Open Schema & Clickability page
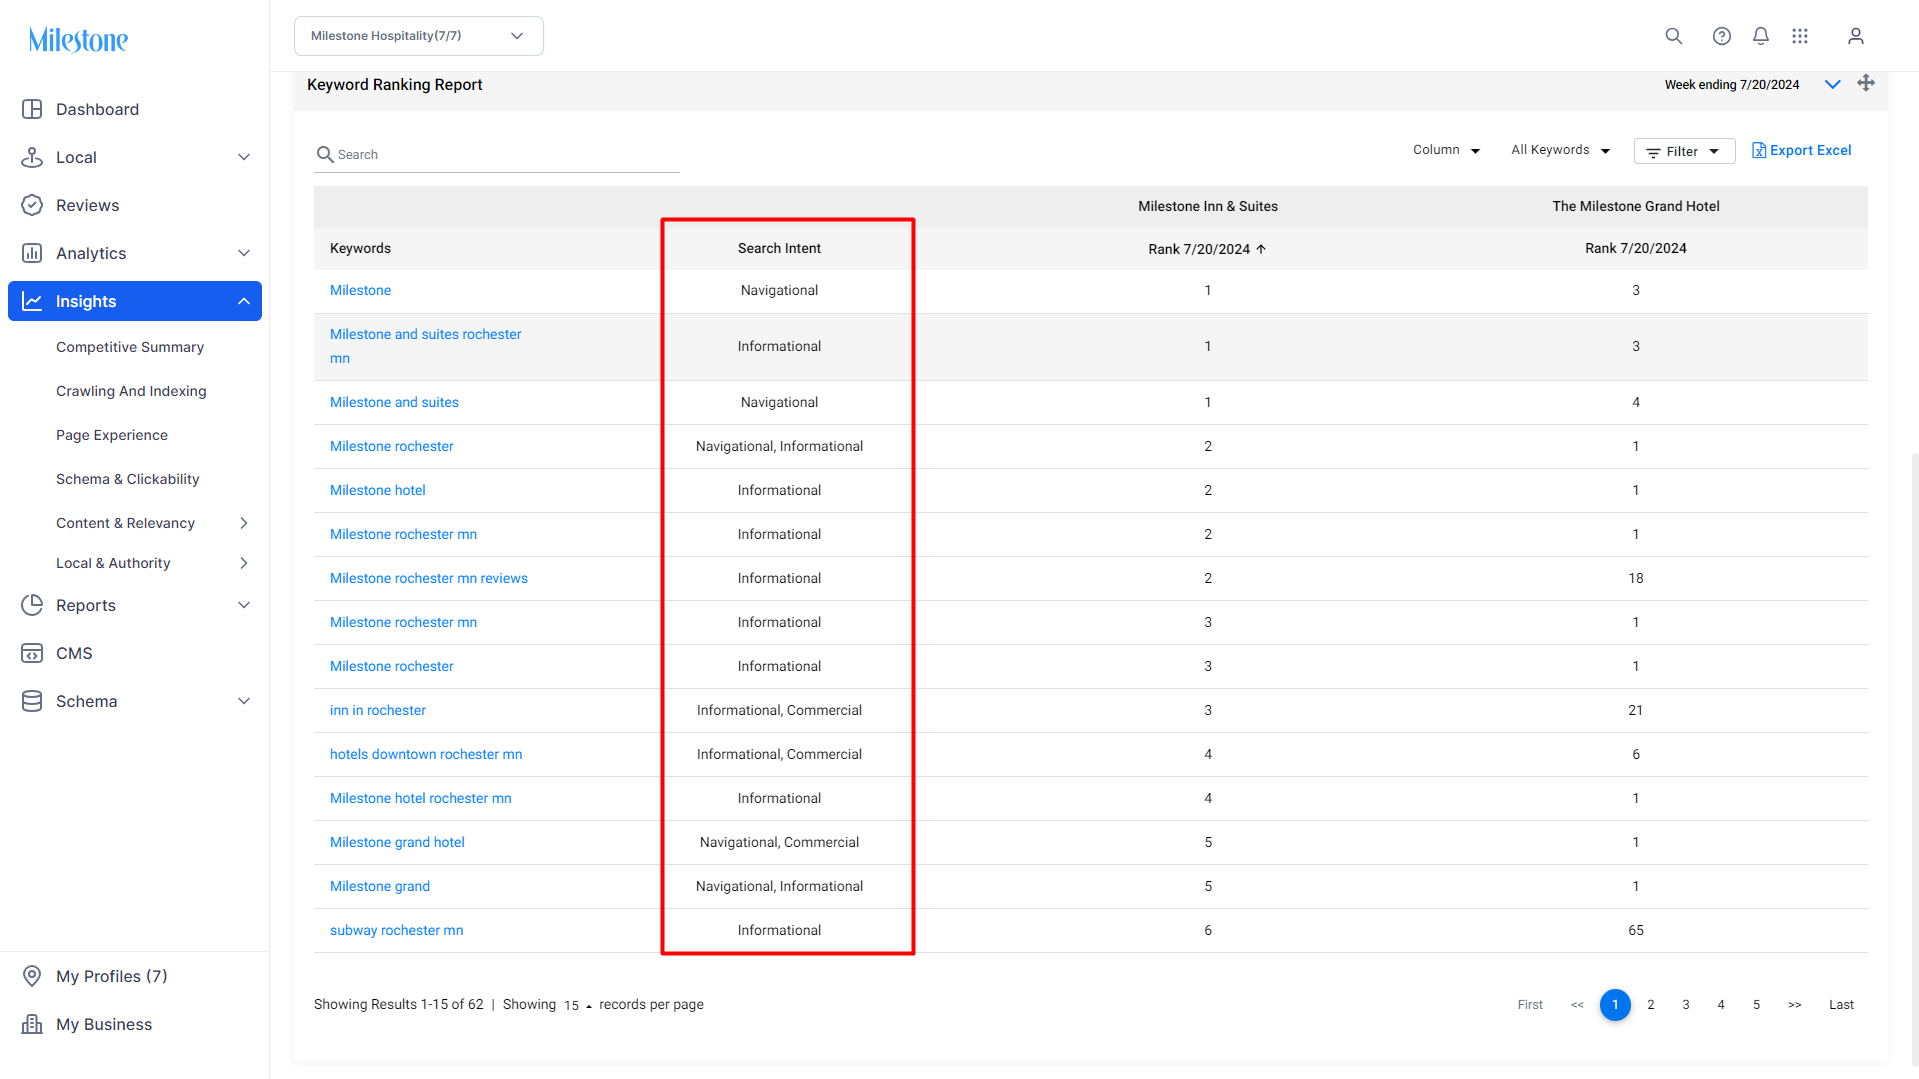The width and height of the screenshot is (1919, 1079). pos(128,479)
